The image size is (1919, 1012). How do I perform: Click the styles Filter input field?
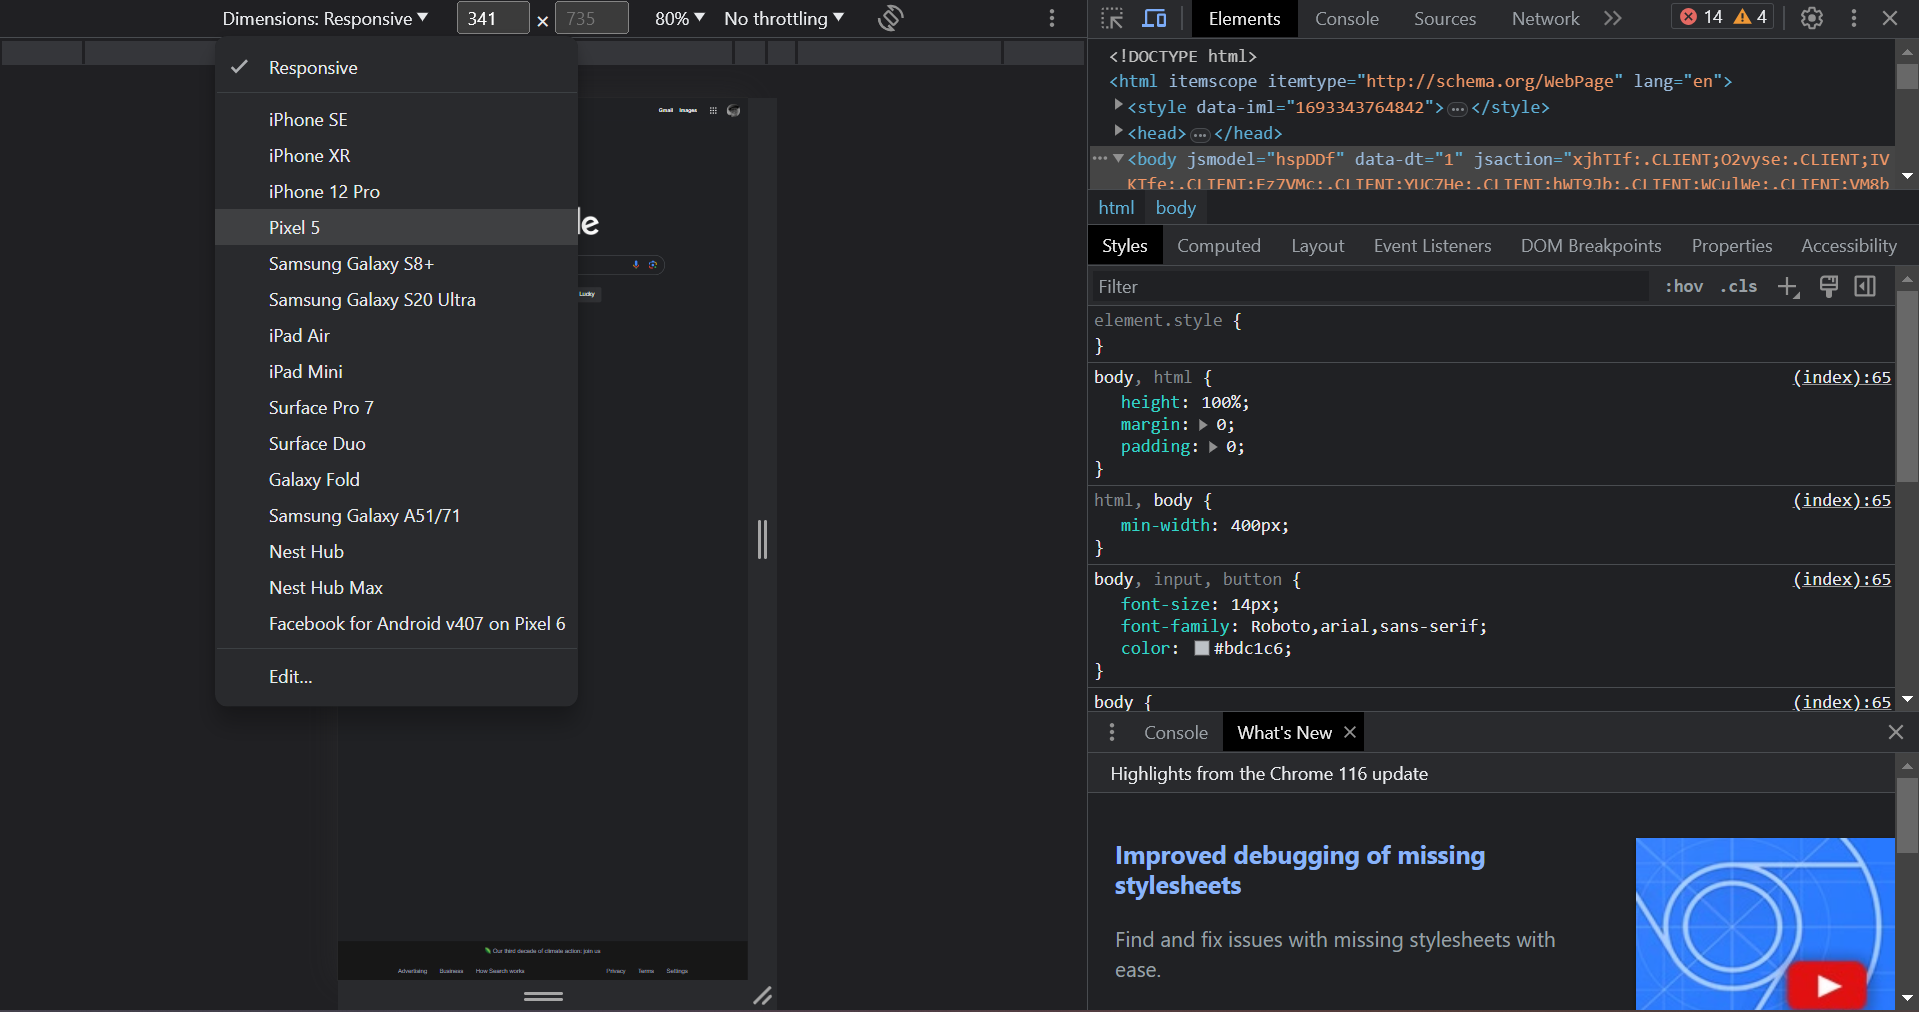click(x=1370, y=287)
